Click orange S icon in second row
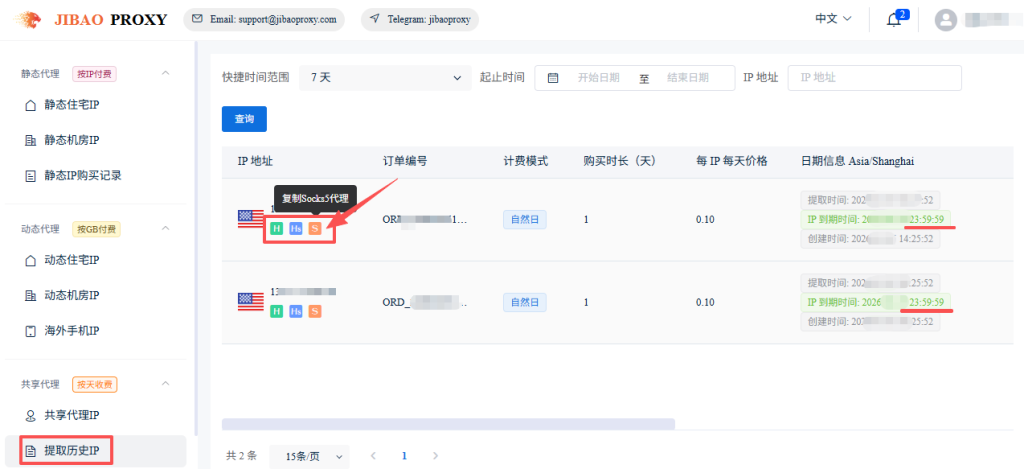The image size is (1024, 469). [x=315, y=311]
